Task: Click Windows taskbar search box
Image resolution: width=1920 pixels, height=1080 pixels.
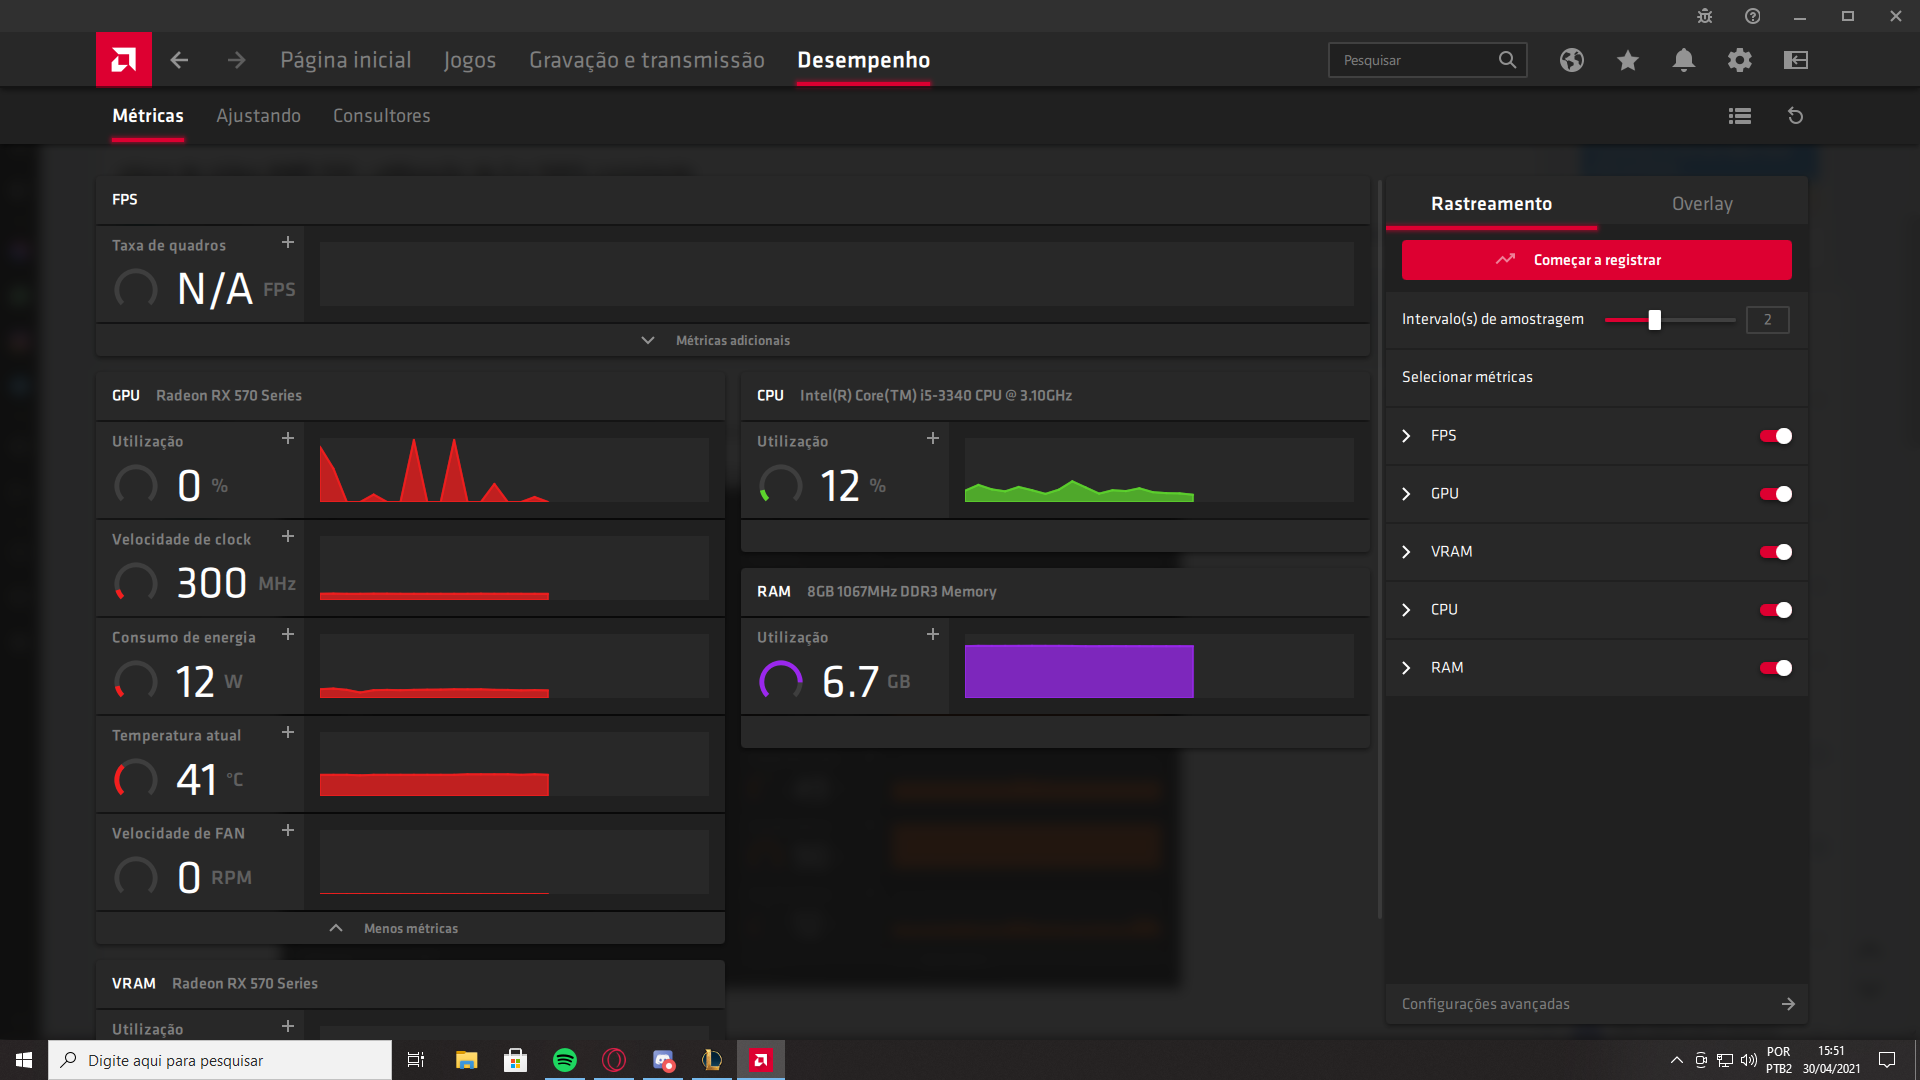Action: [x=220, y=1060]
